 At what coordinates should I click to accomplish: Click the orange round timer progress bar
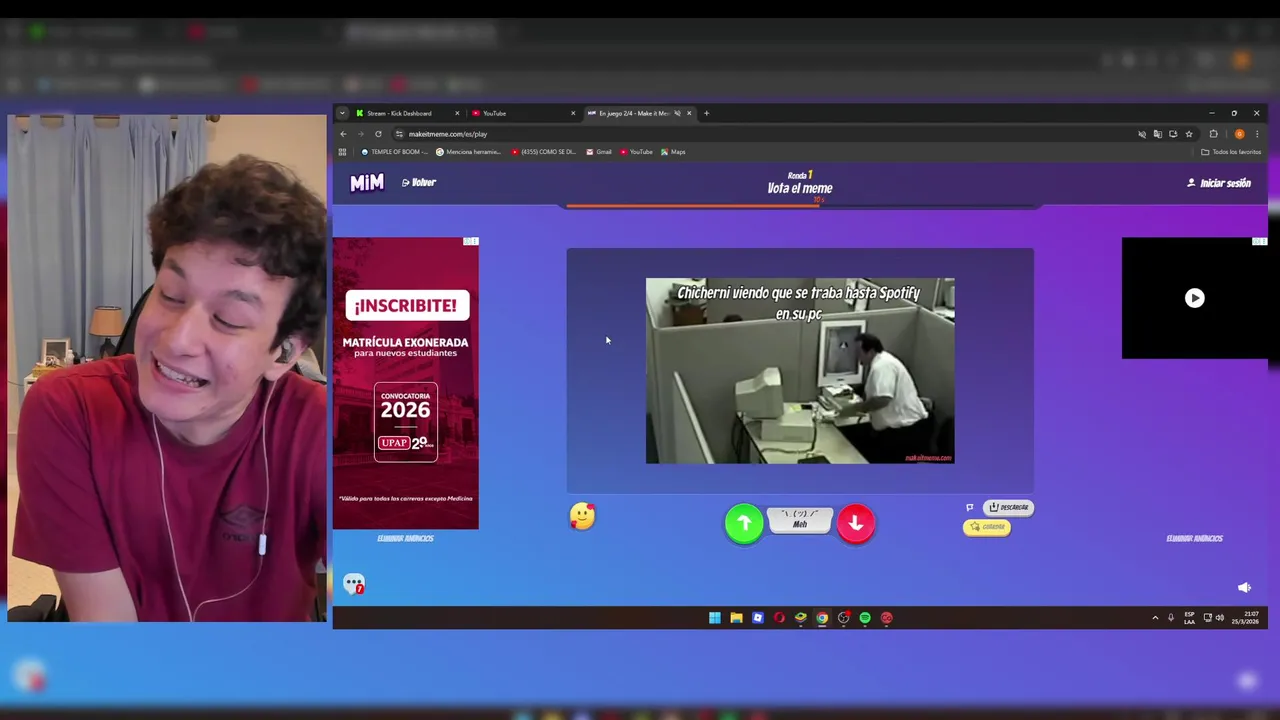800,206
